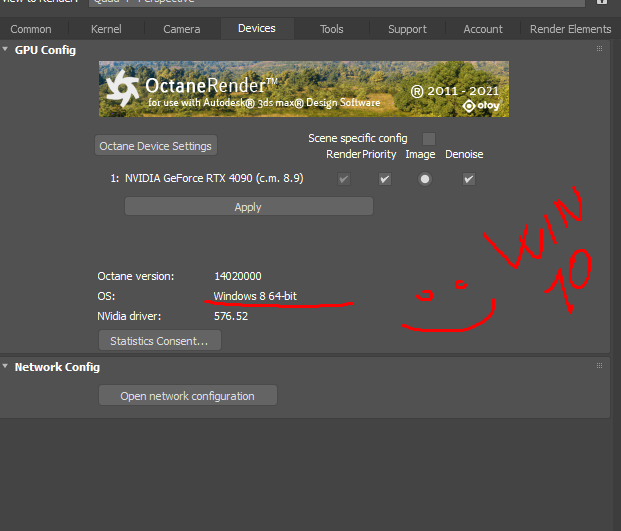The height and width of the screenshot is (531, 621).
Task: Open the Render Elements tab
Action: tap(570, 29)
